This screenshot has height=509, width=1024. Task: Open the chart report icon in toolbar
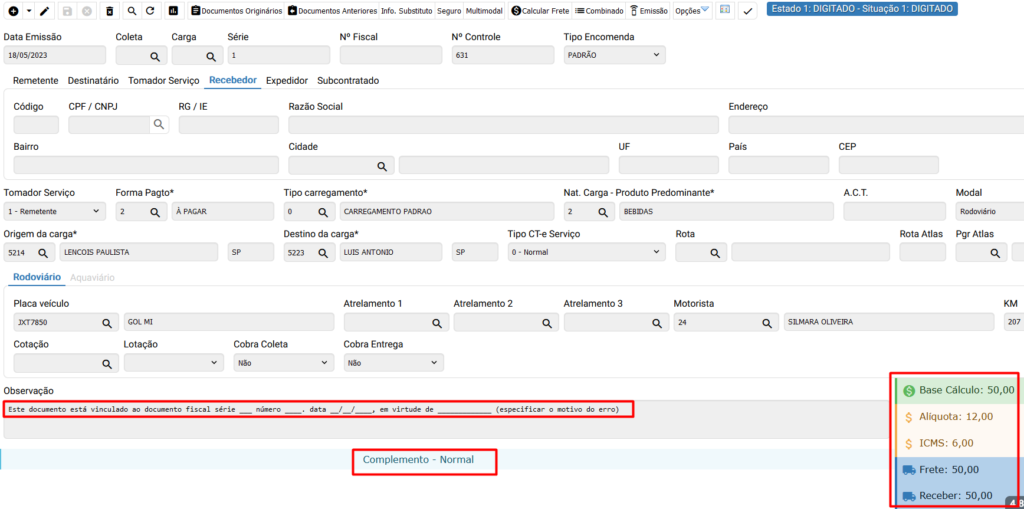pyautogui.click(x=173, y=11)
